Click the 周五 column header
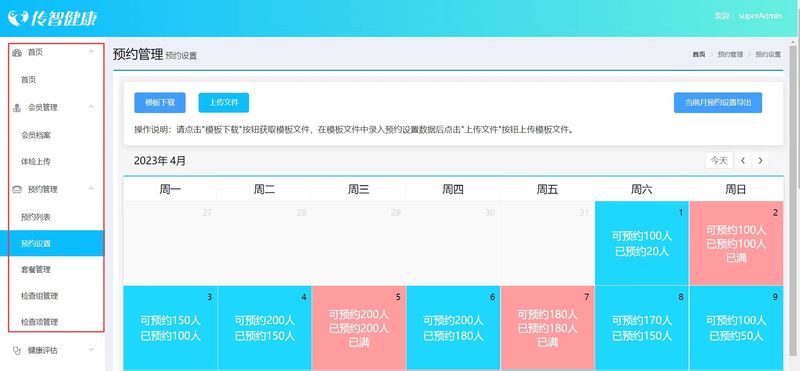The image size is (800, 371). [547, 190]
